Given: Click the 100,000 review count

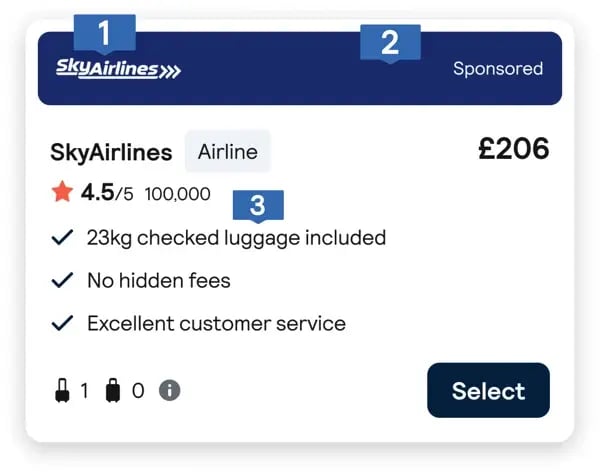Looking at the screenshot, I should pos(178,194).
